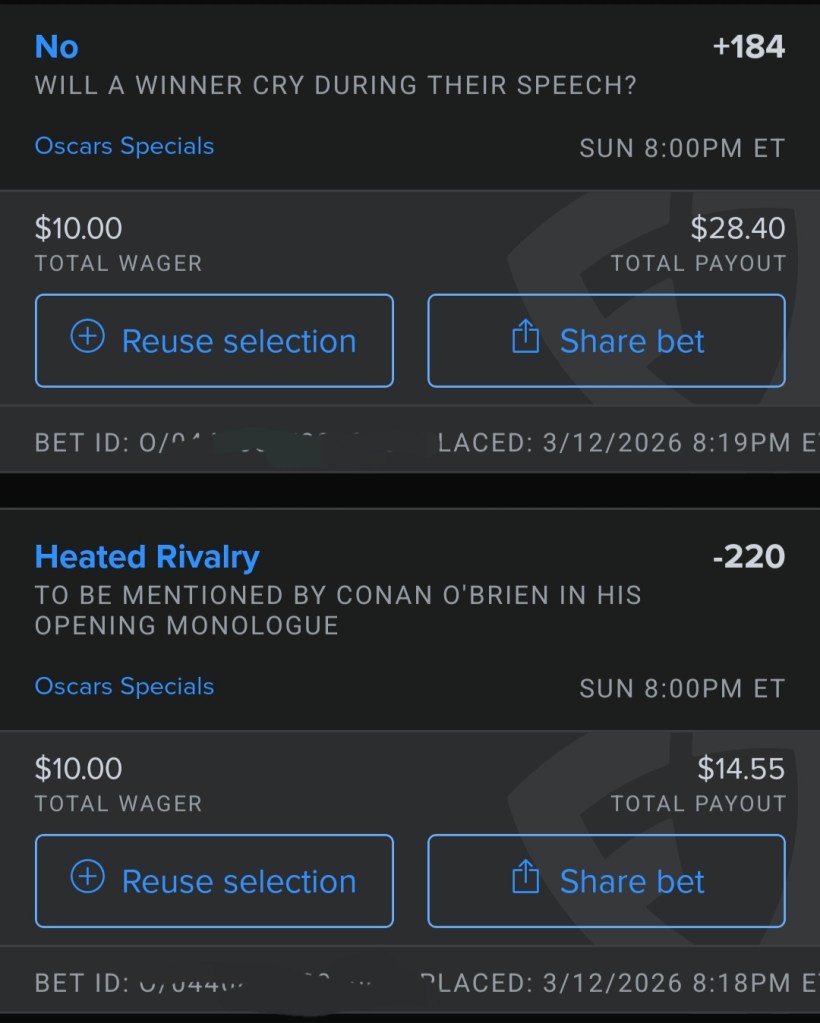Open Oscars Specials link under Heated Rivalry bet
This screenshot has width=820, height=1023.
click(x=124, y=686)
